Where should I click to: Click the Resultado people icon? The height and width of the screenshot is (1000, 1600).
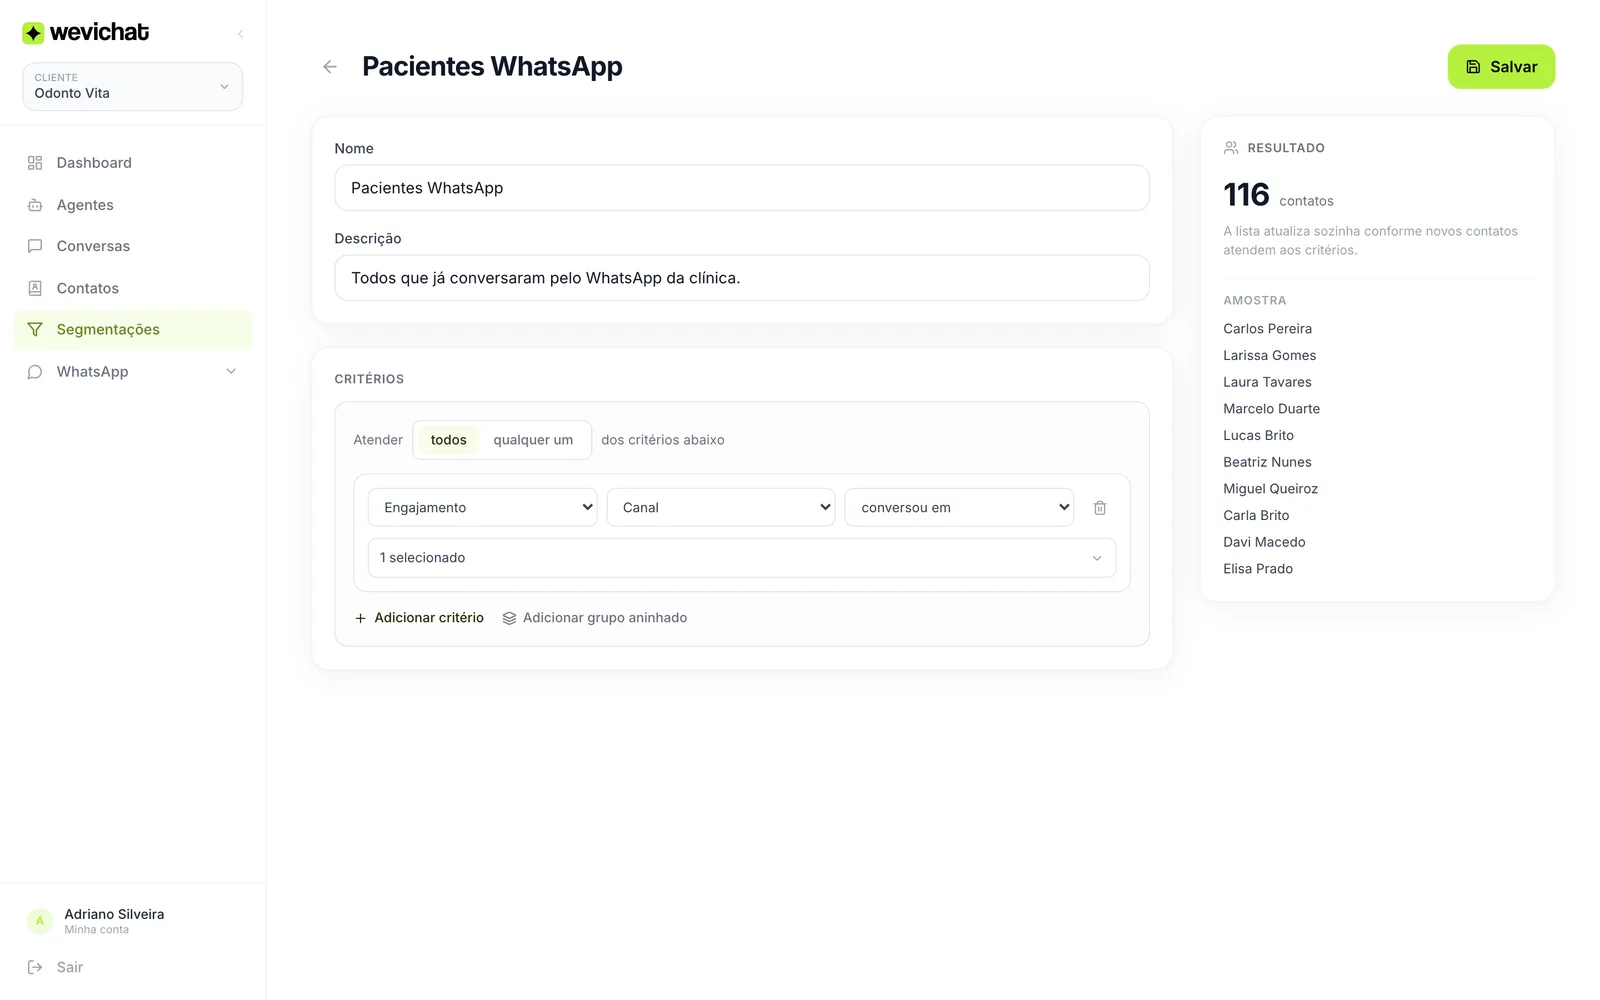(1231, 148)
